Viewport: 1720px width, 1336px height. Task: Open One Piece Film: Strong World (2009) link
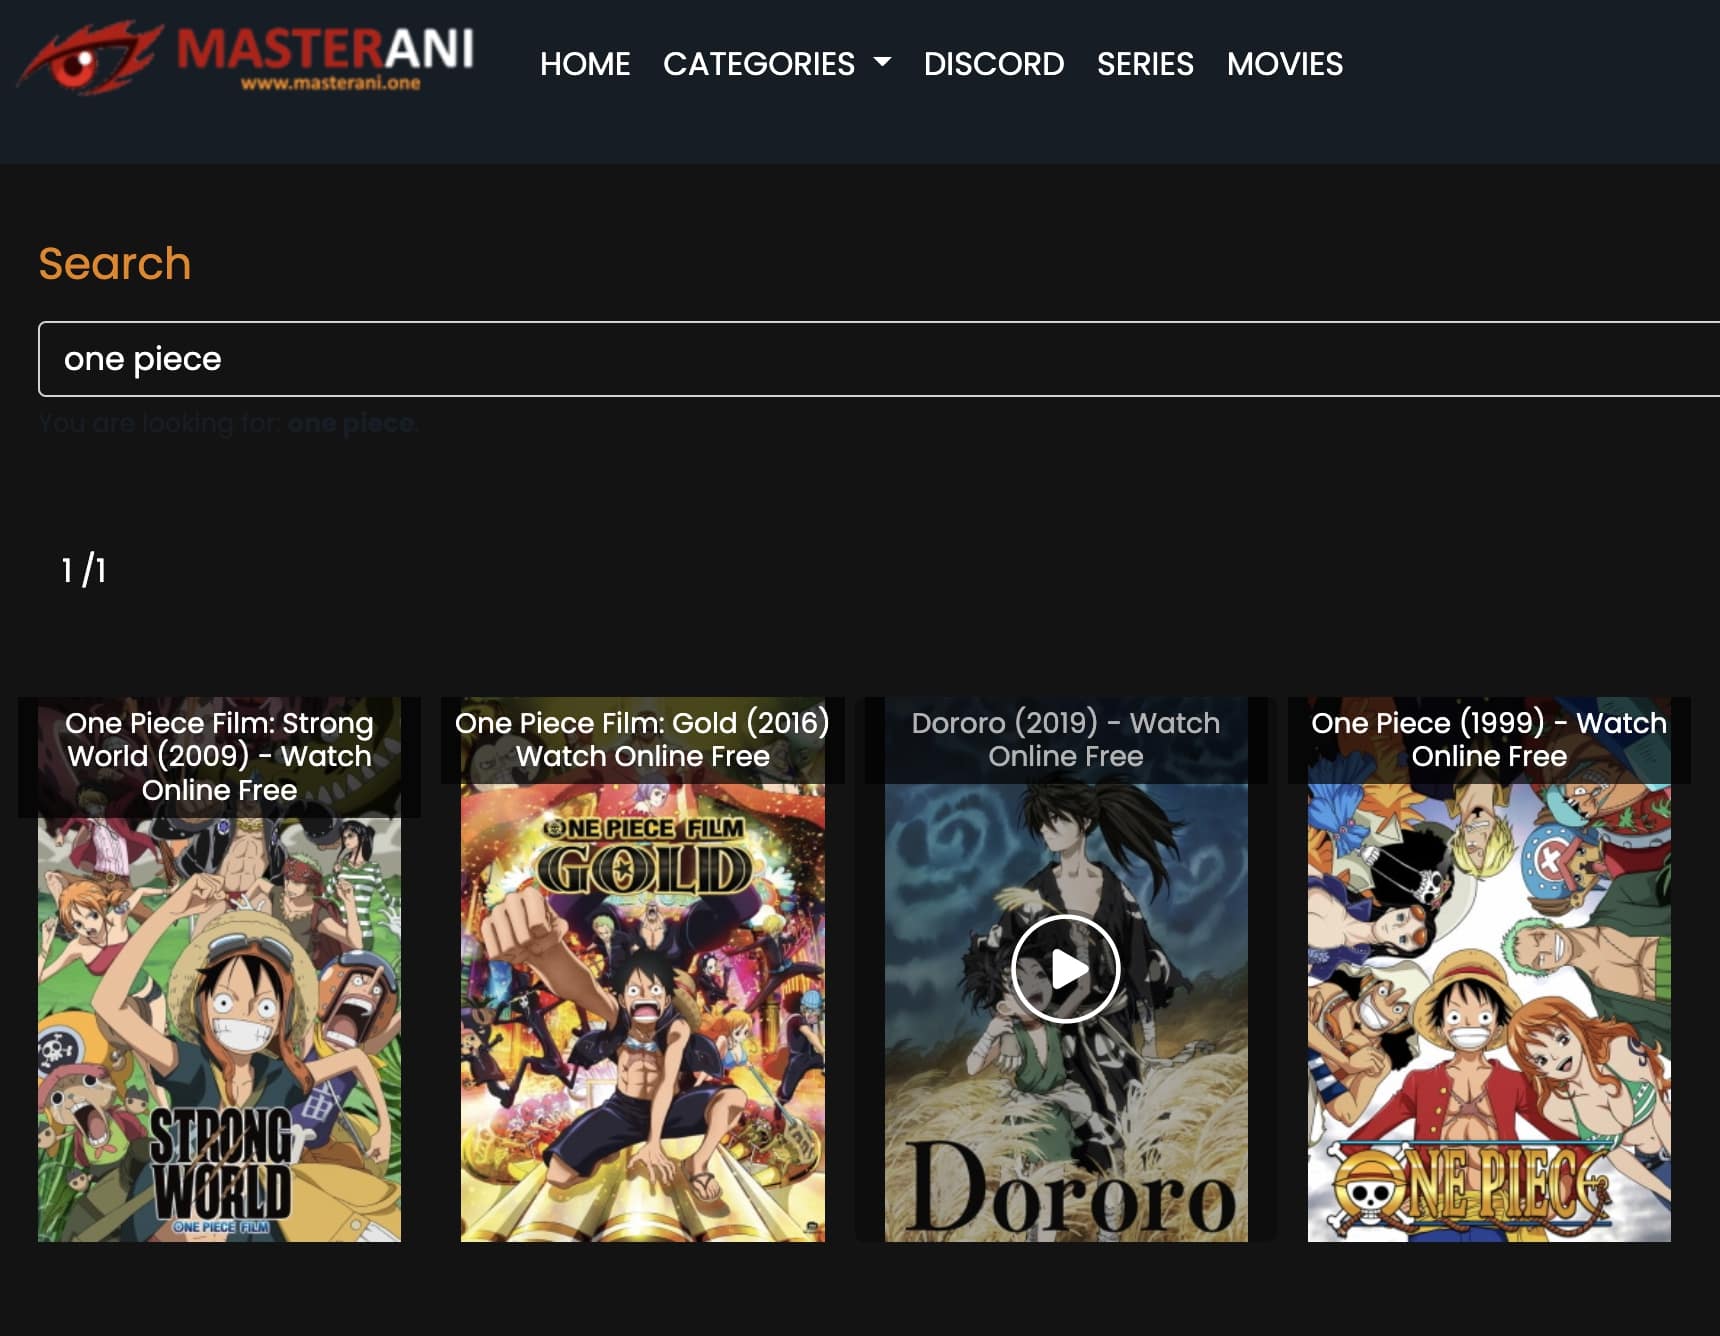click(x=219, y=756)
